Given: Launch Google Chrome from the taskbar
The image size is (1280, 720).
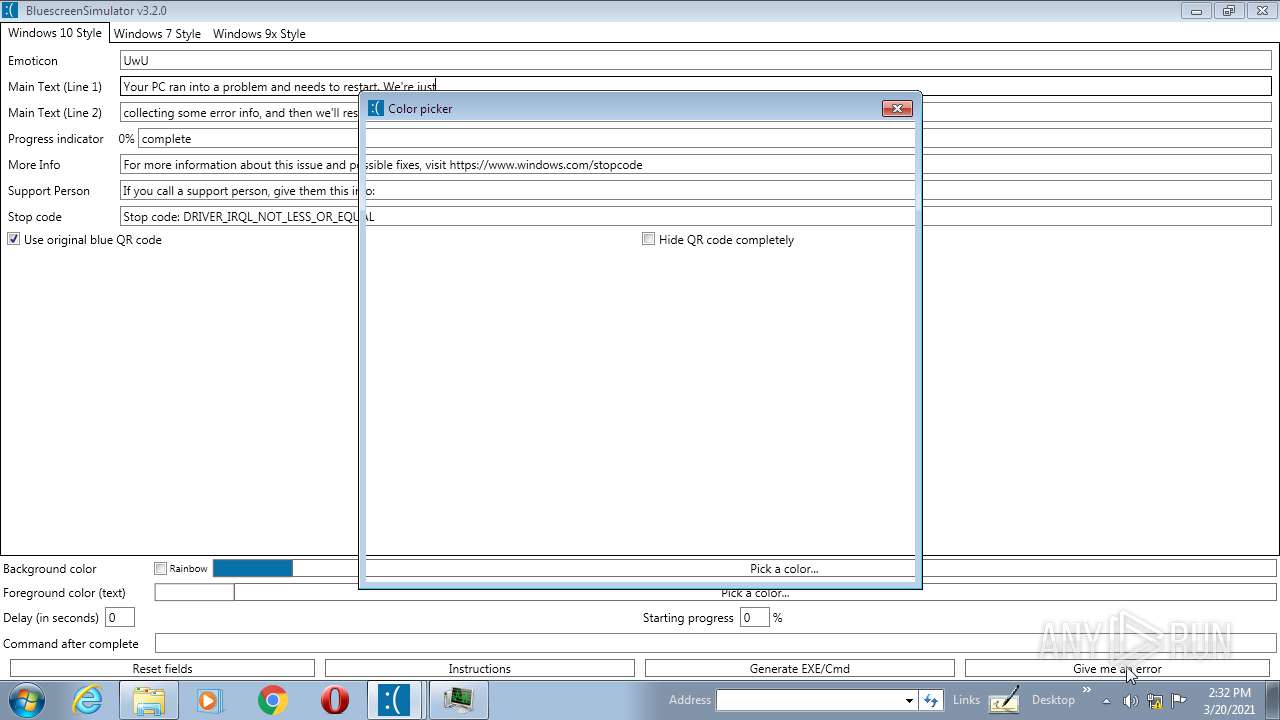Looking at the screenshot, I should [272, 700].
